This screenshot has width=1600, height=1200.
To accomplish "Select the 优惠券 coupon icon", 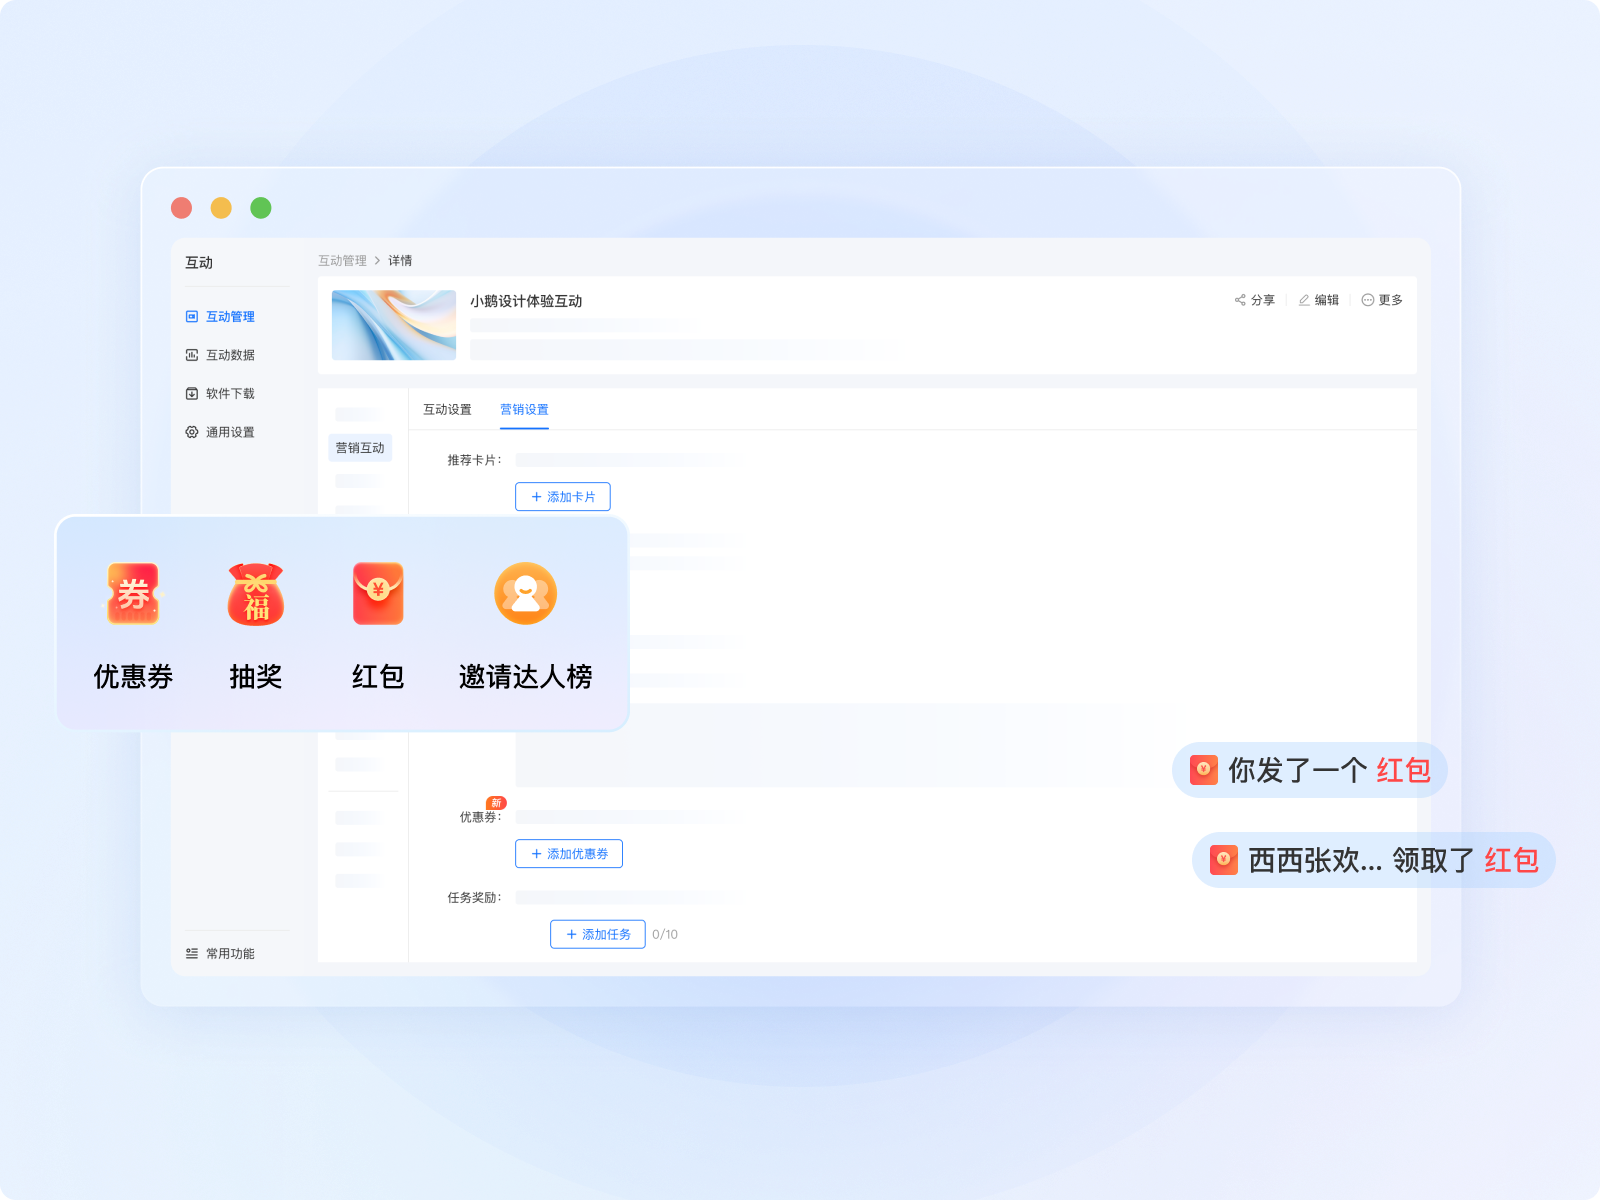I will click(133, 595).
